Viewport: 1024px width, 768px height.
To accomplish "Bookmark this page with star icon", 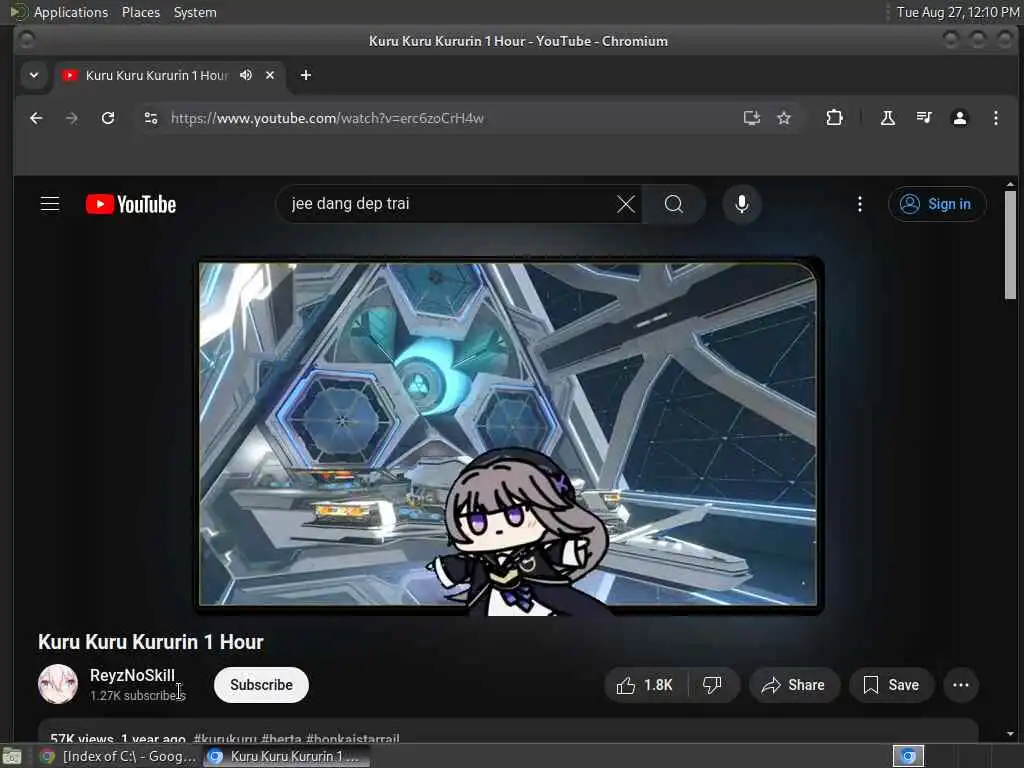I will click(x=784, y=118).
